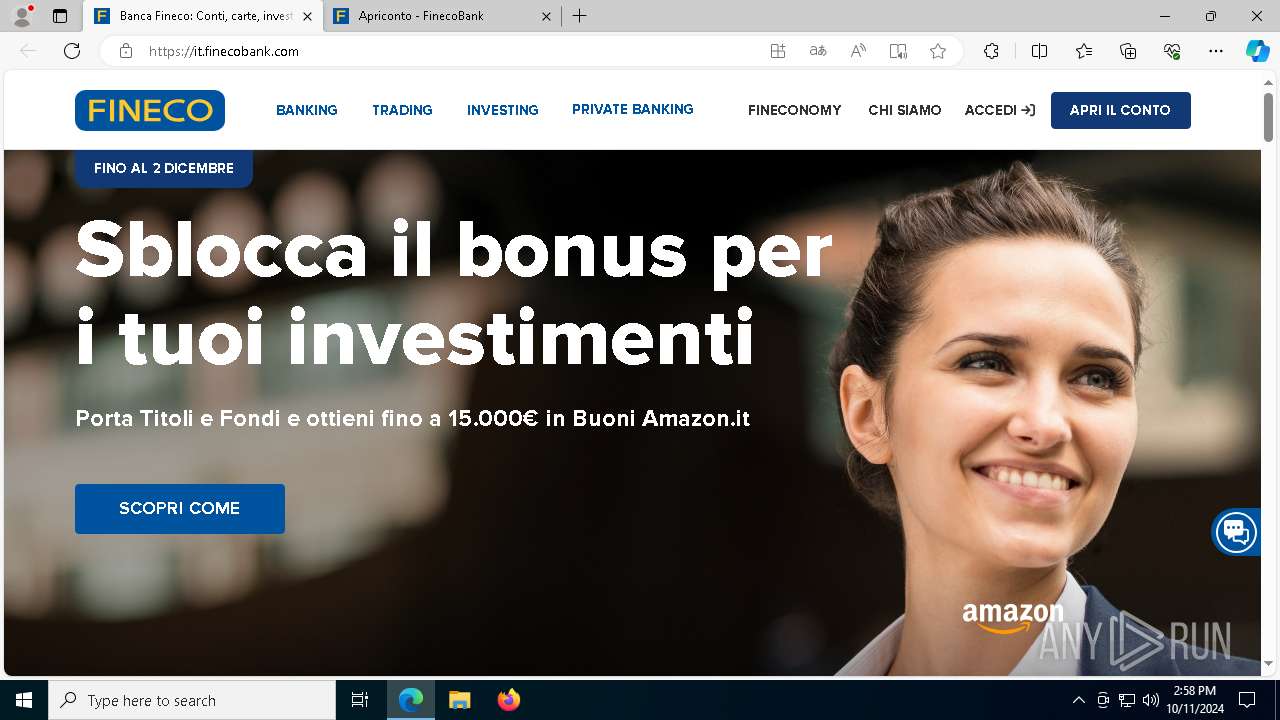Open the CHI SIAMO page
This screenshot has height=720, width=1280.
[905, 110]
